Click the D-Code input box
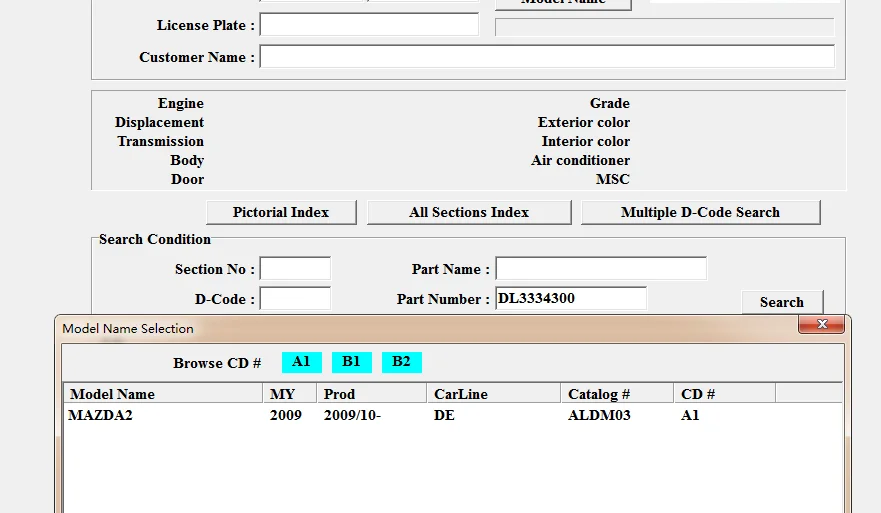 [x=295, y=299]
